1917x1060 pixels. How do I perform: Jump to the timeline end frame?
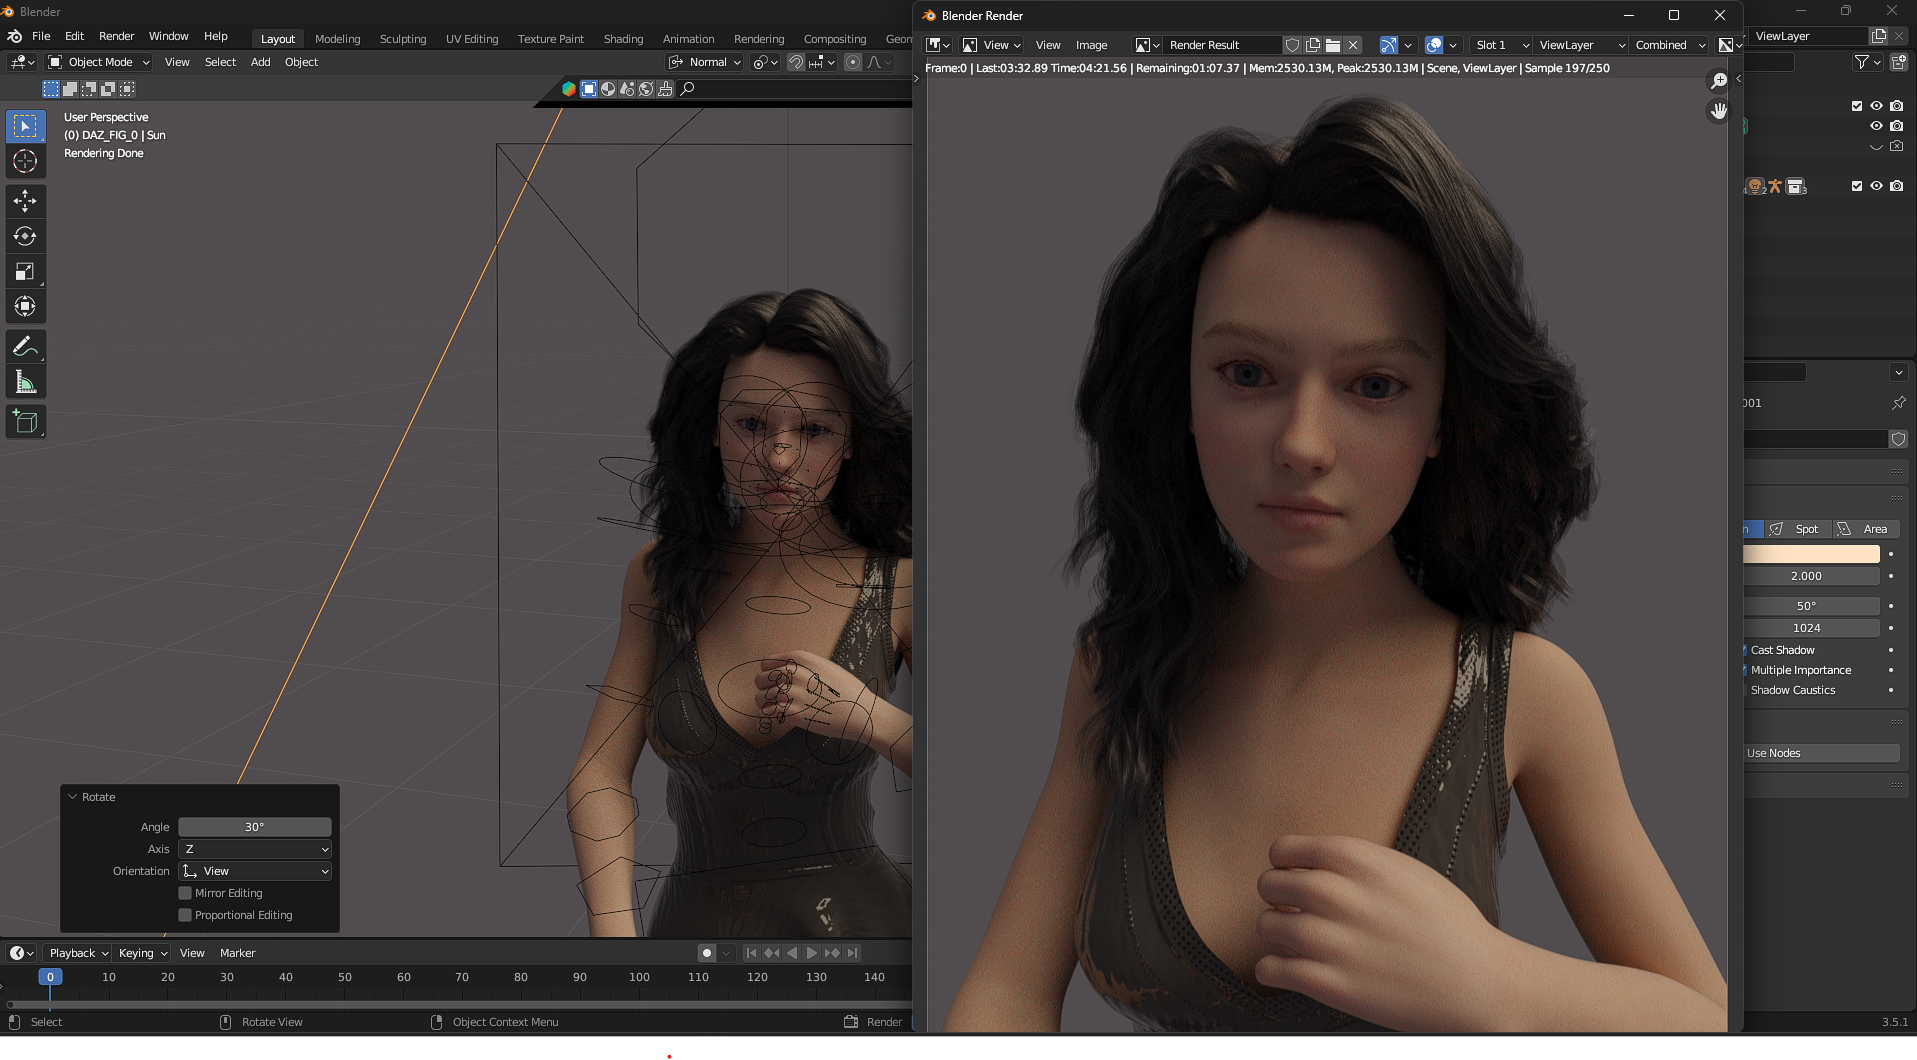coord(851,953)
